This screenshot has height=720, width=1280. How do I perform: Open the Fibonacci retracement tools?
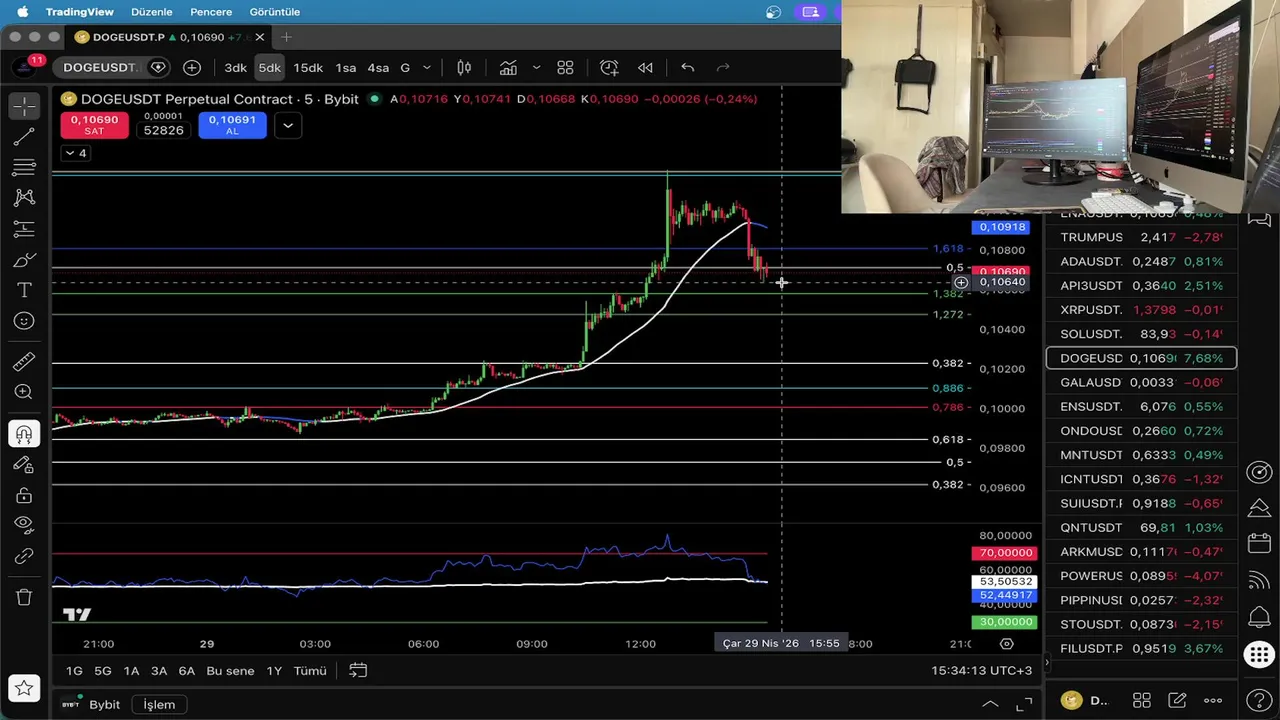pos(24,167)
